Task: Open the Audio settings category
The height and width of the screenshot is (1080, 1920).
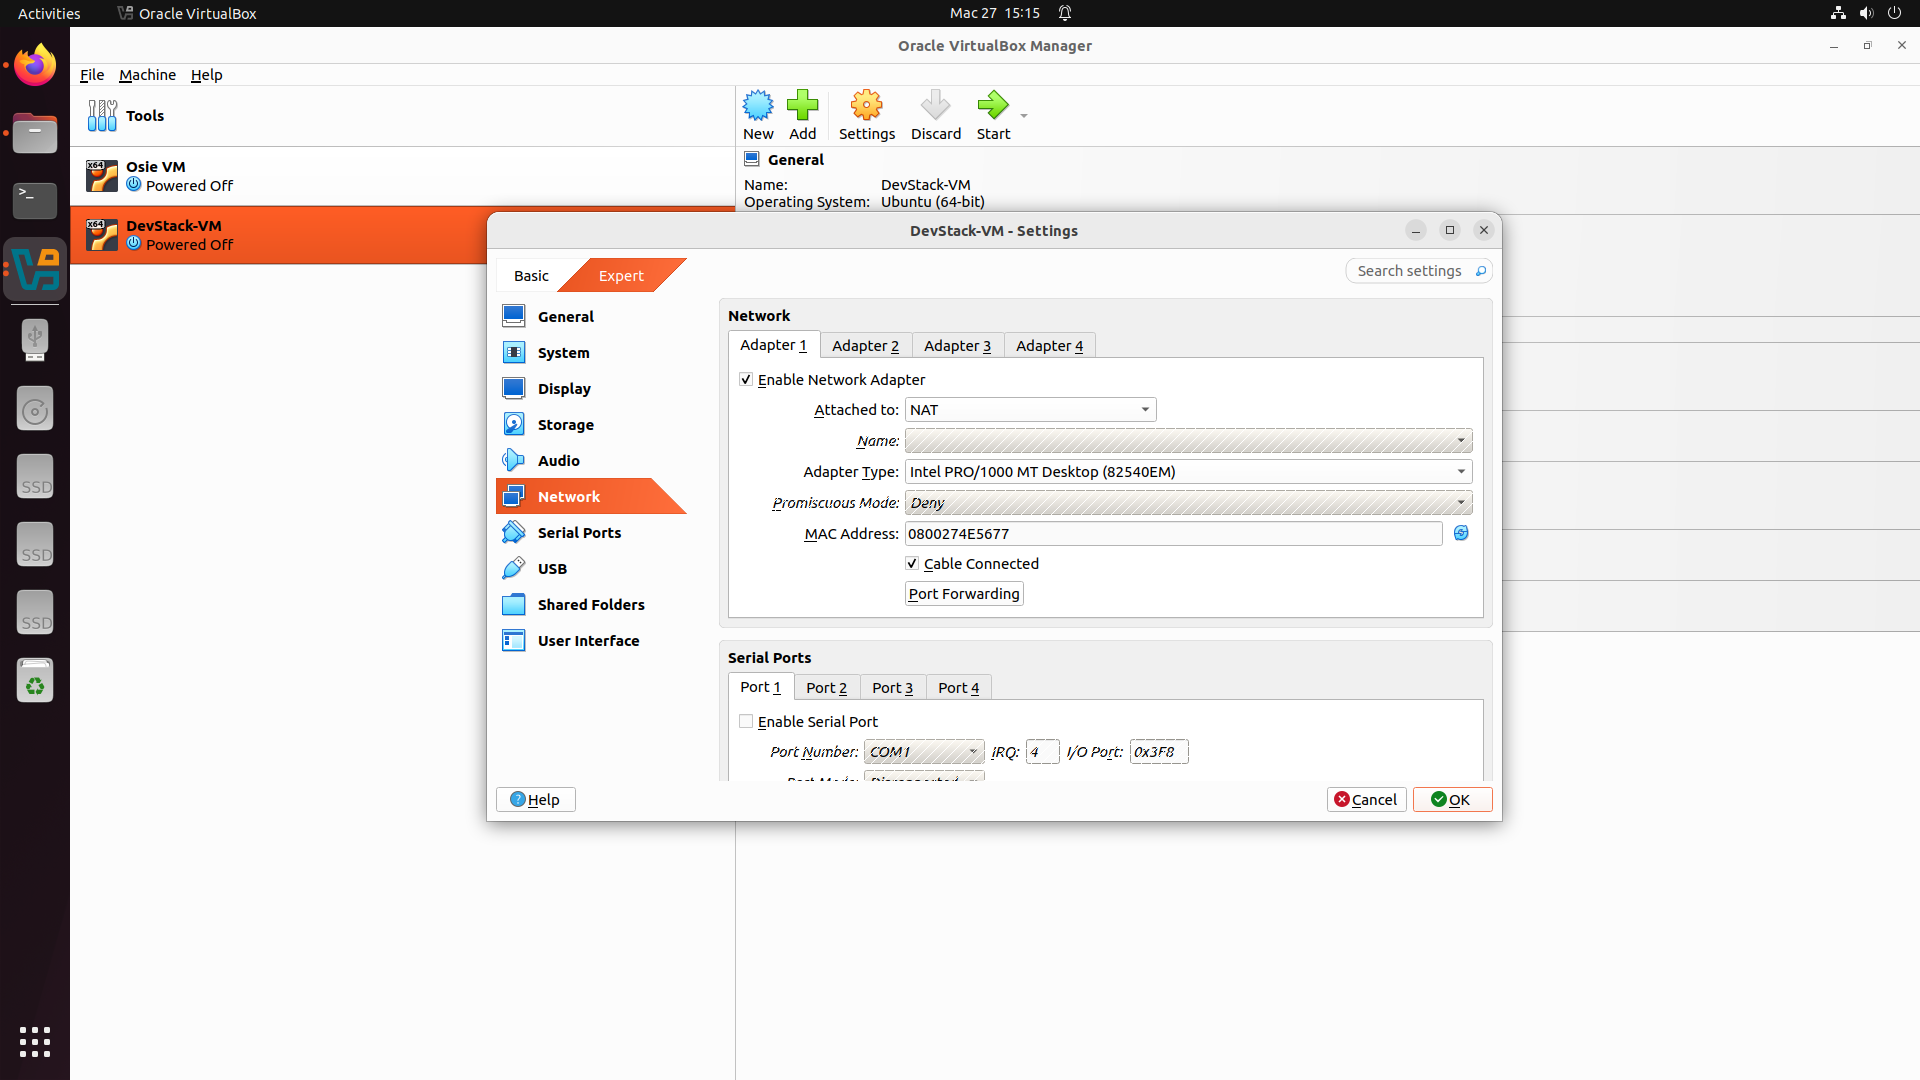Action: click(x=591, y=460)
